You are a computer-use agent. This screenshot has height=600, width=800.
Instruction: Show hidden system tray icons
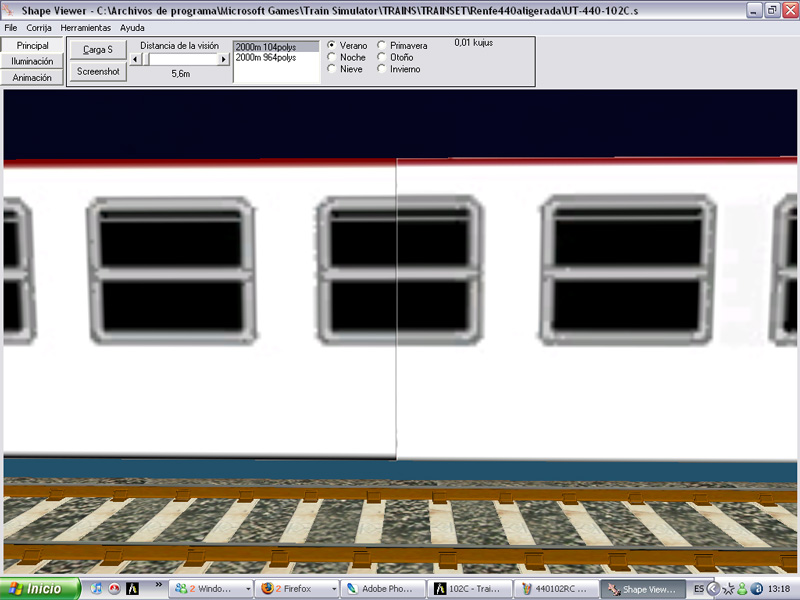tap(713, 589)
